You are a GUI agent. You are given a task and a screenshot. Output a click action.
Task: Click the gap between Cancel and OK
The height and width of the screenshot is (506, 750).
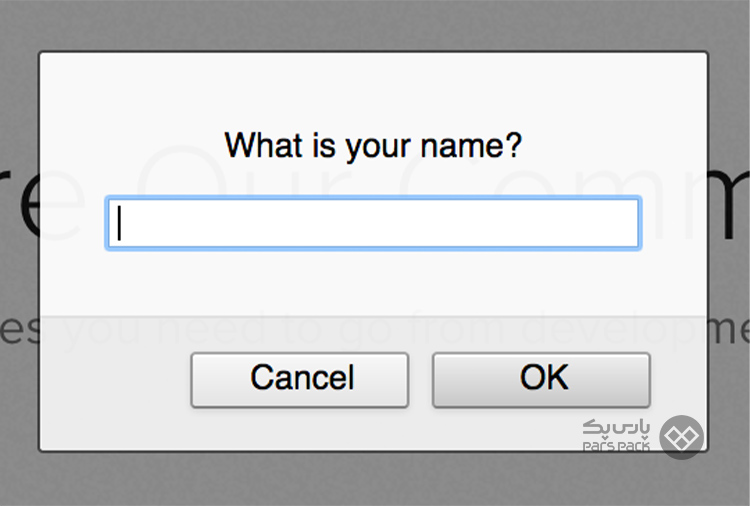click(x=420, y=380)
